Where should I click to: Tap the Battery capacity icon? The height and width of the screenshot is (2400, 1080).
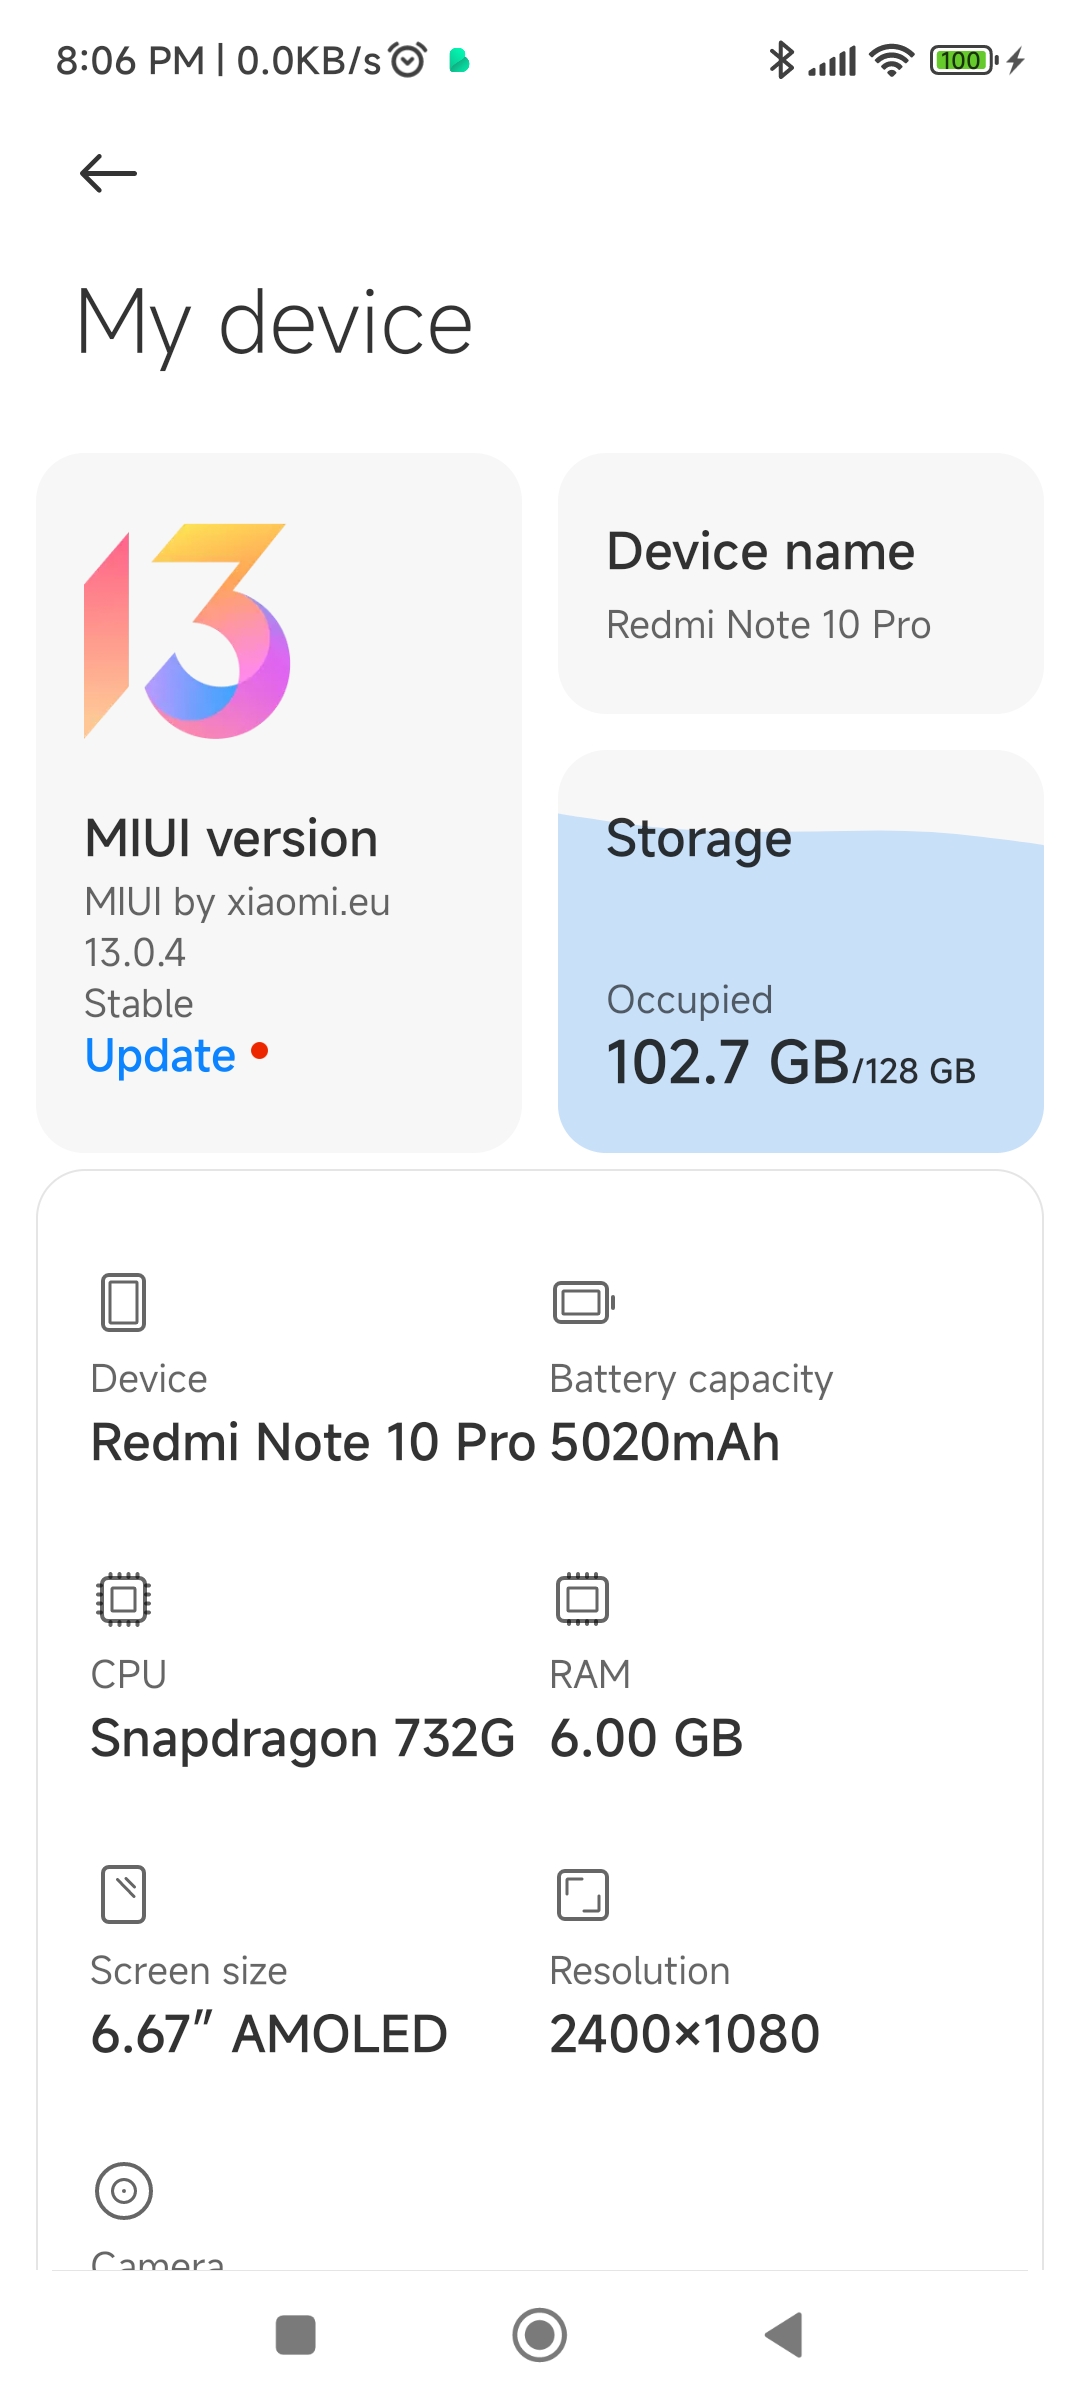pos(584,1302)
